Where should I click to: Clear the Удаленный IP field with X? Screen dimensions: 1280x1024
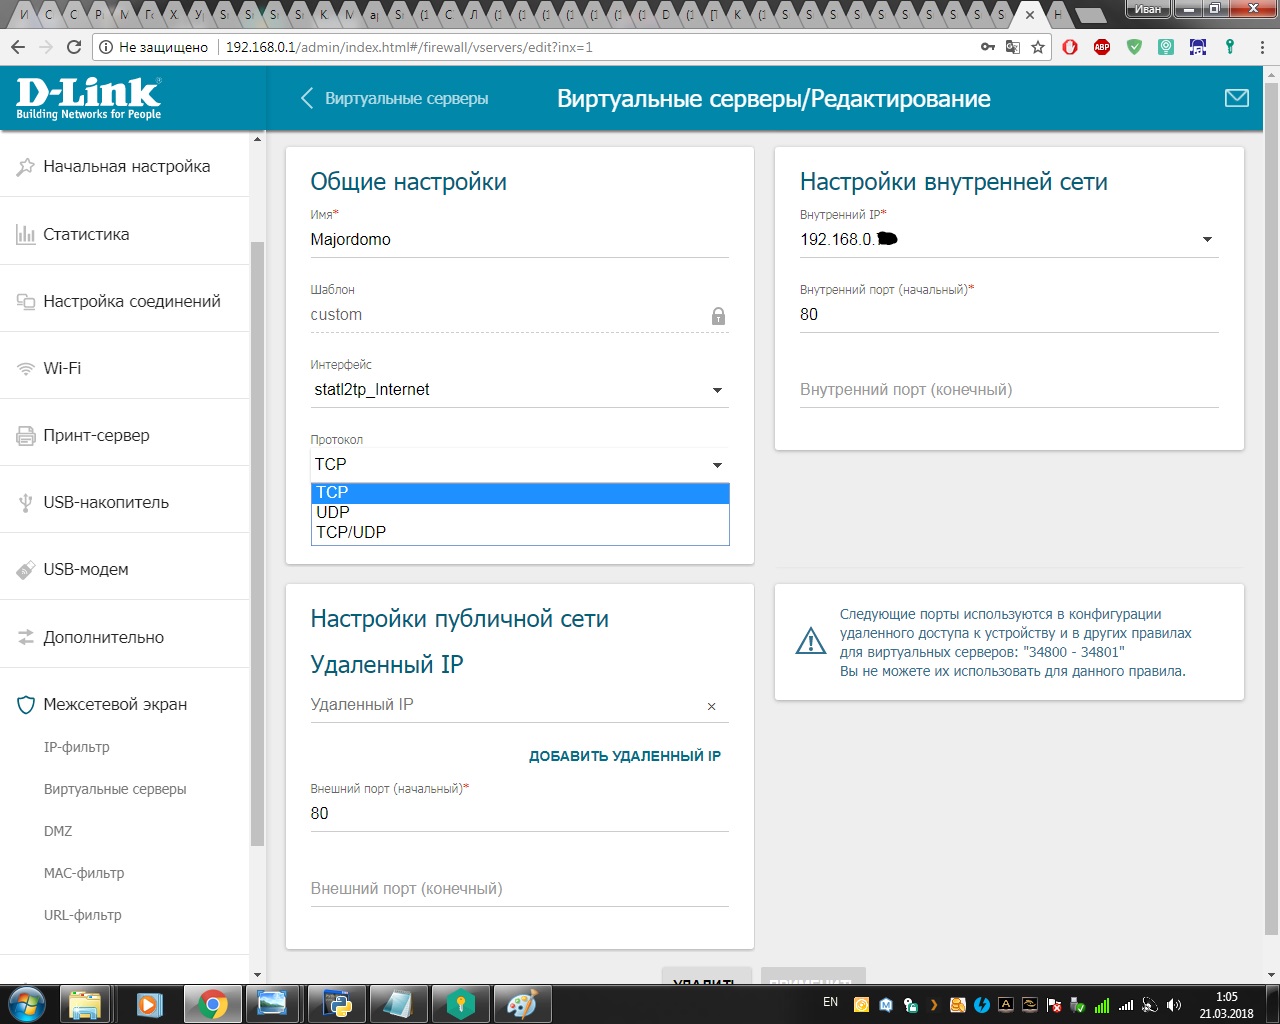click(711, 707)
